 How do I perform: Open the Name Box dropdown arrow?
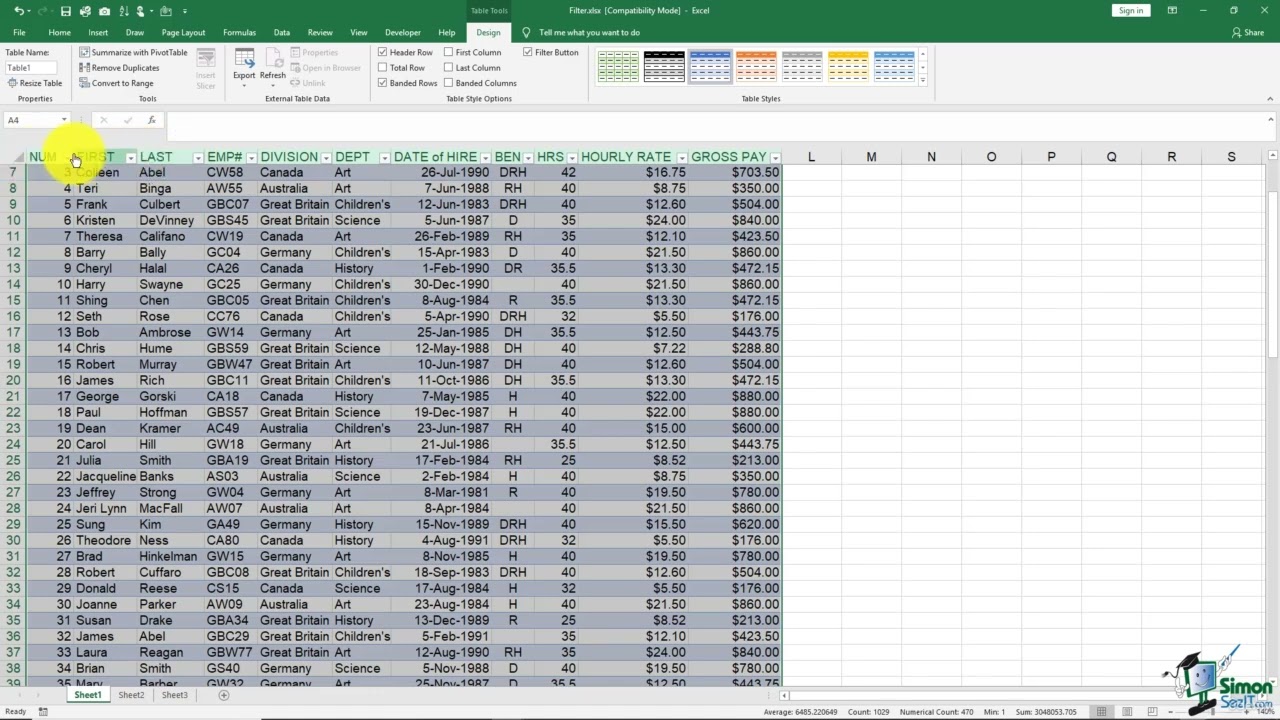click(x=64, y=120)
